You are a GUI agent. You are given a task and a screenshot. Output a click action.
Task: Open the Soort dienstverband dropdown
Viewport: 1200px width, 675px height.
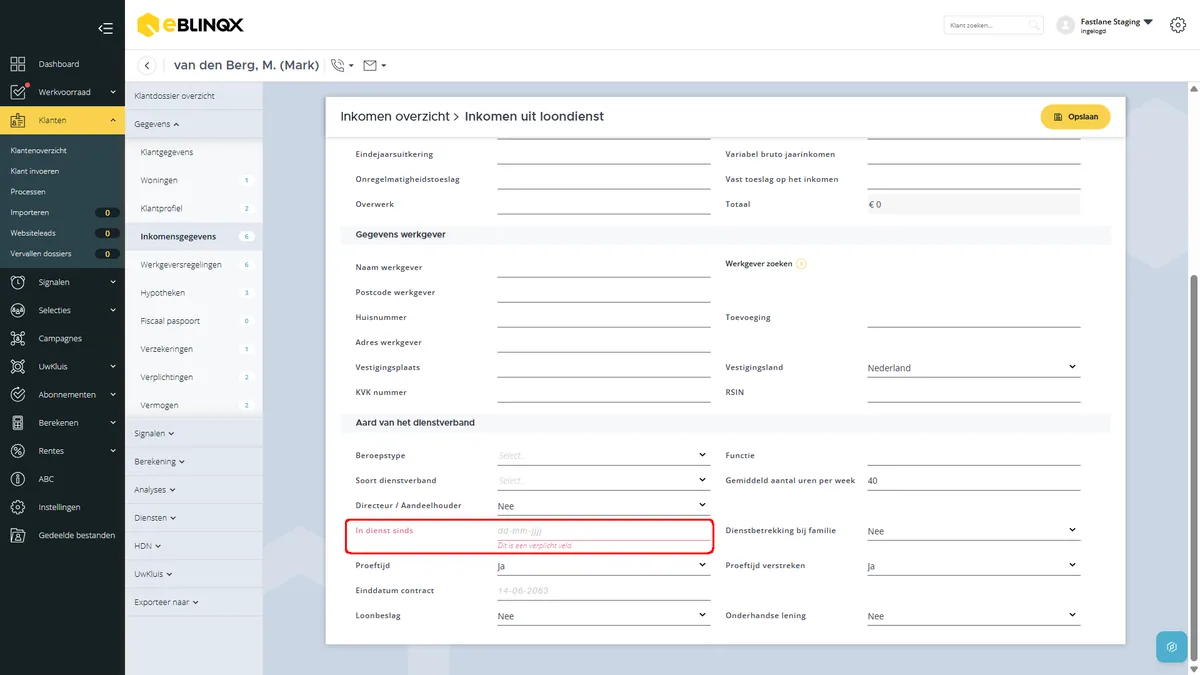pyautogui.click(x=603, y=480)
